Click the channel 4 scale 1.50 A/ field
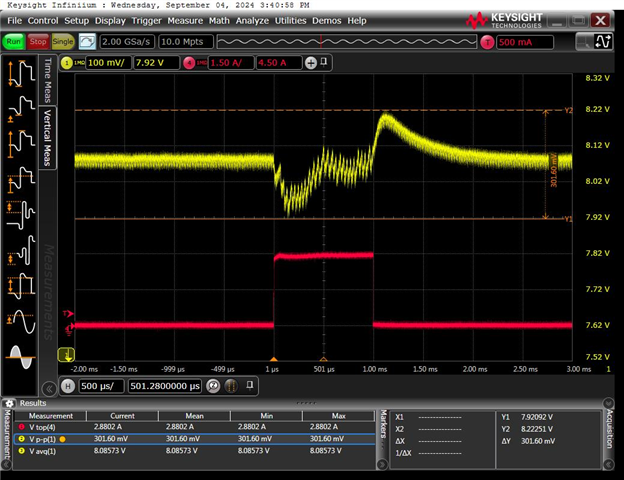 (x=231, y=63)
